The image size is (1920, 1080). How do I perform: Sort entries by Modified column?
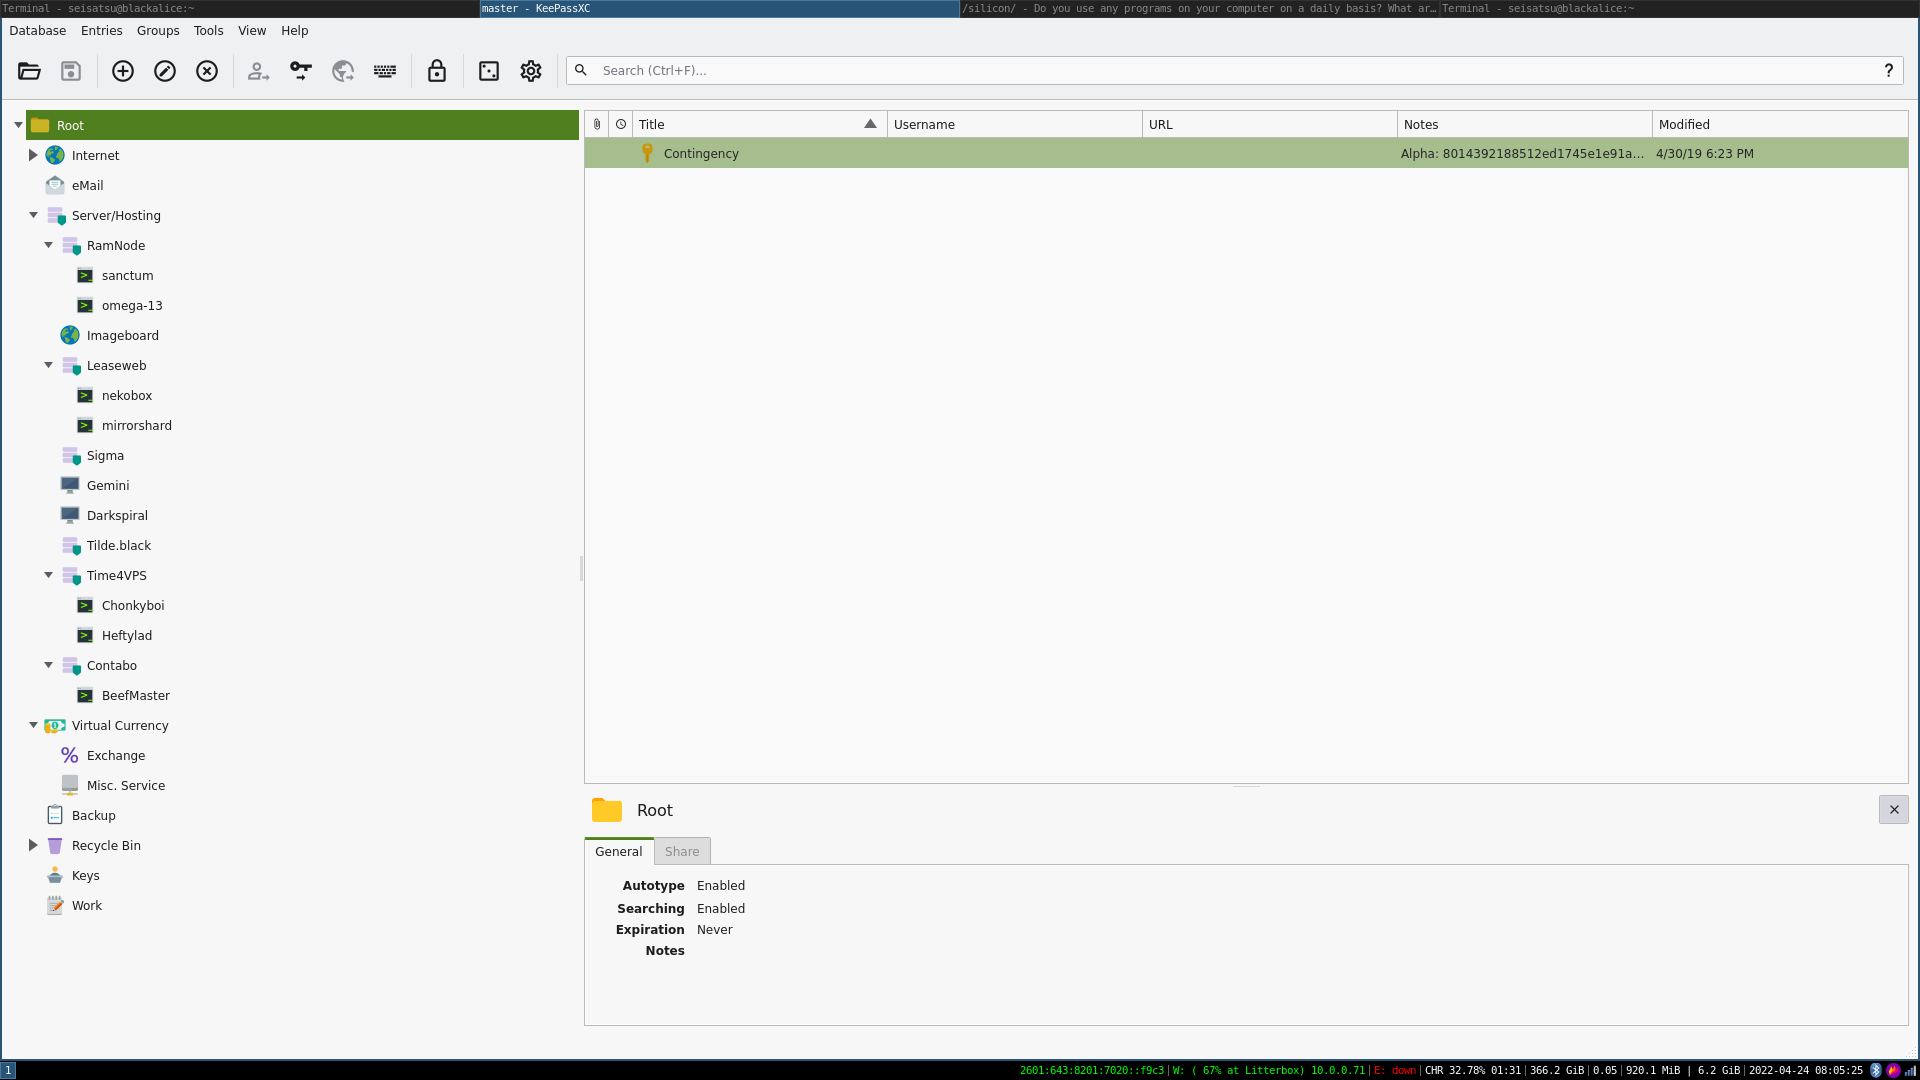pos(1779,125)
